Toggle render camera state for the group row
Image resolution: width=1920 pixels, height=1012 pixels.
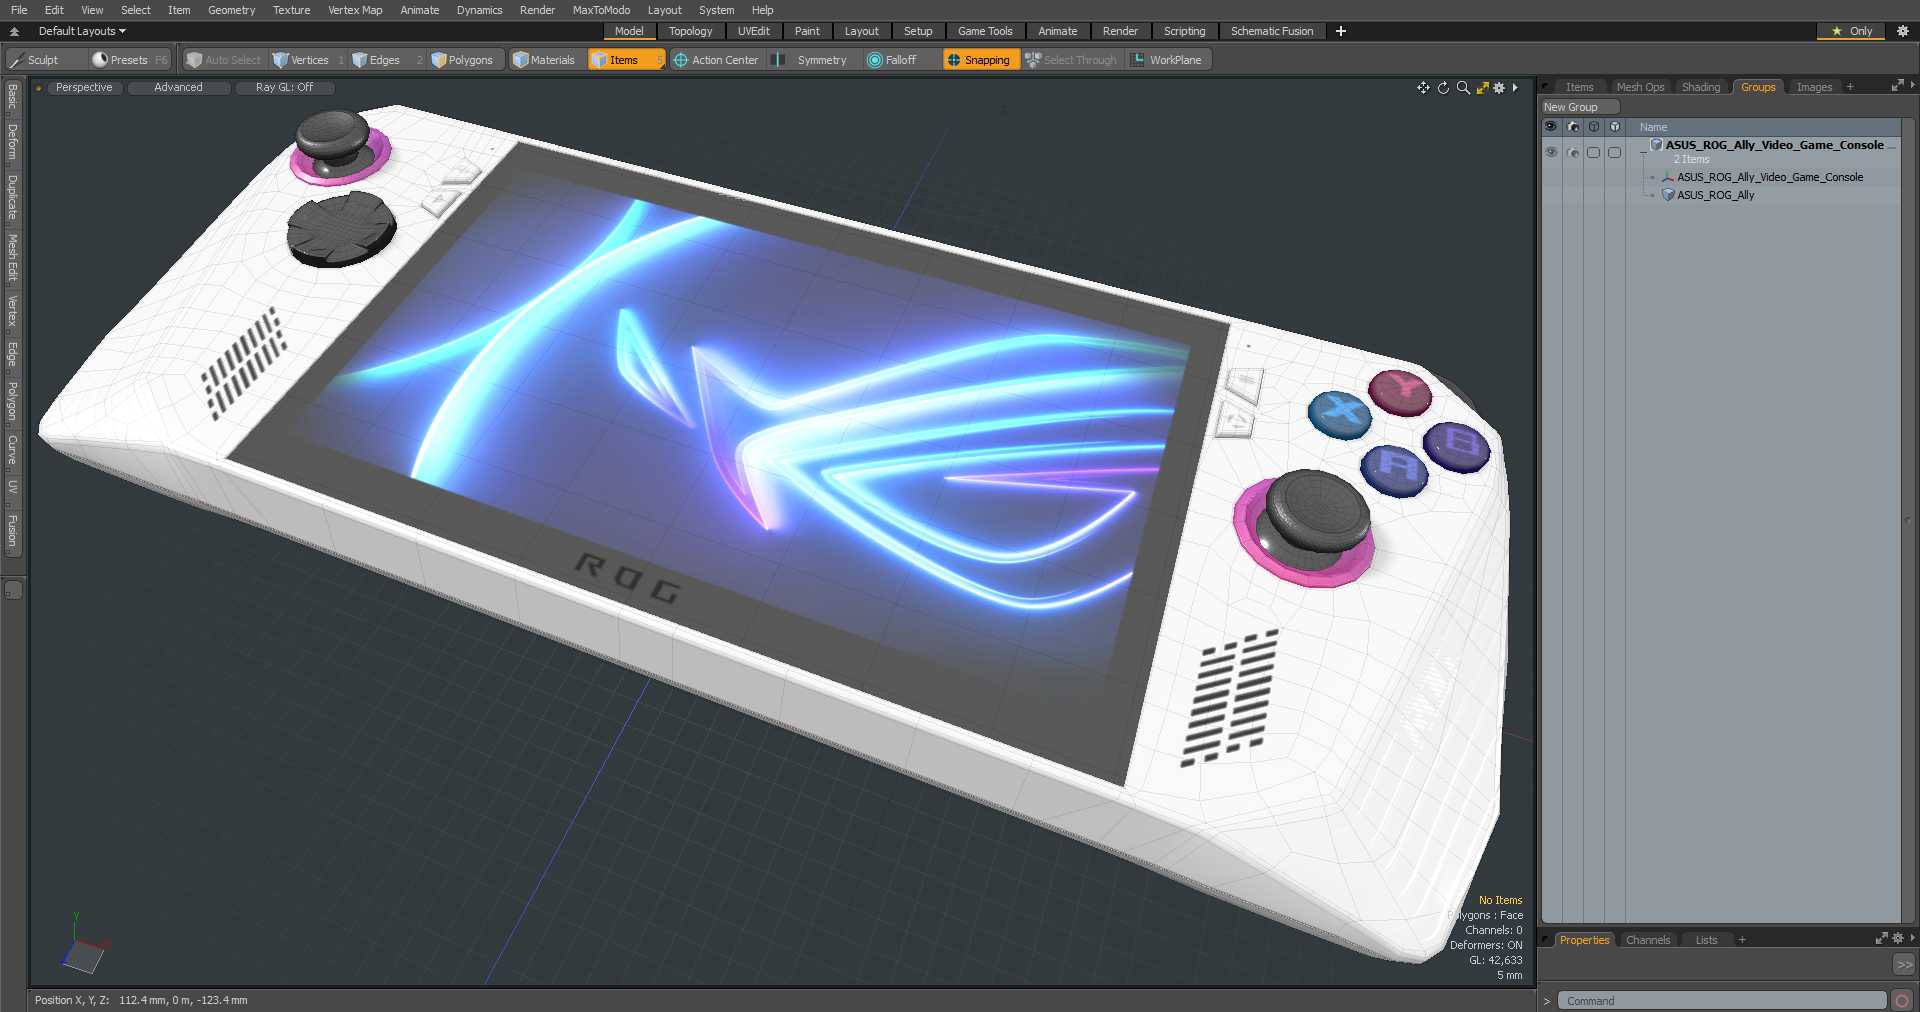click(x=1573, y=153)
